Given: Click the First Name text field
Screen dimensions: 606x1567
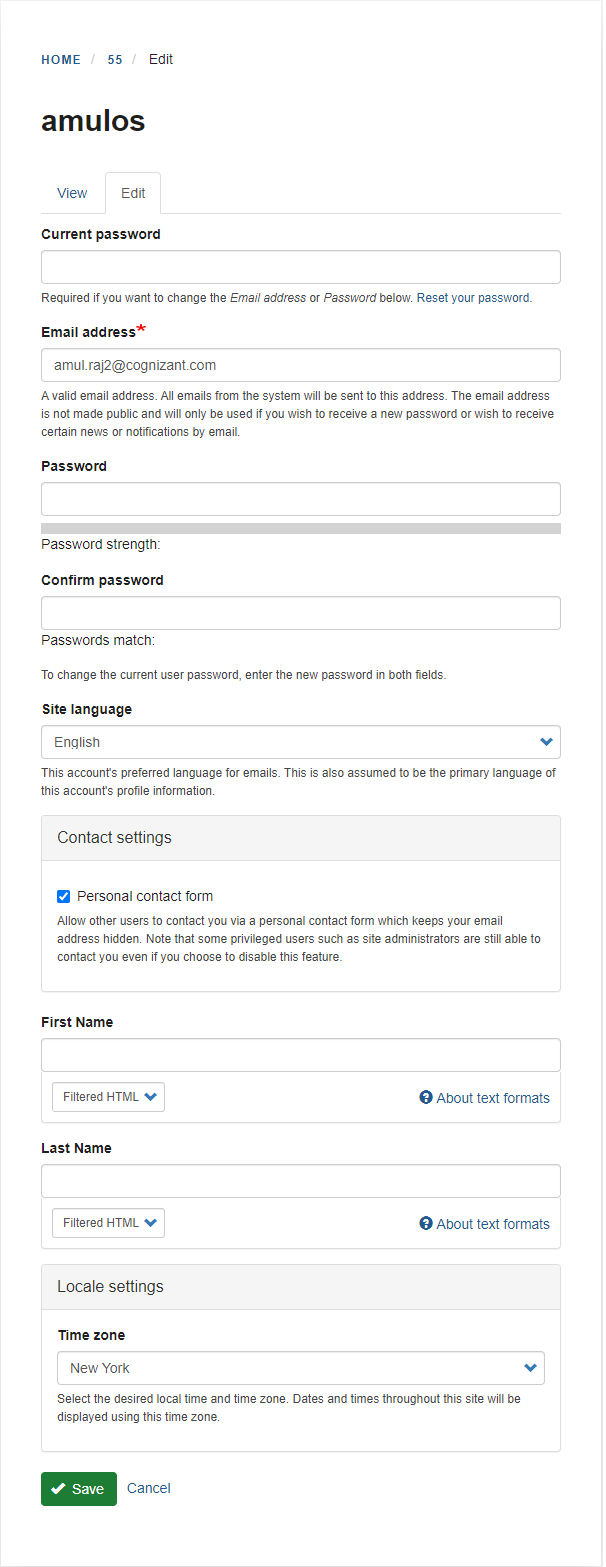Looking at the screenshot, I should tap(300, 1055).
